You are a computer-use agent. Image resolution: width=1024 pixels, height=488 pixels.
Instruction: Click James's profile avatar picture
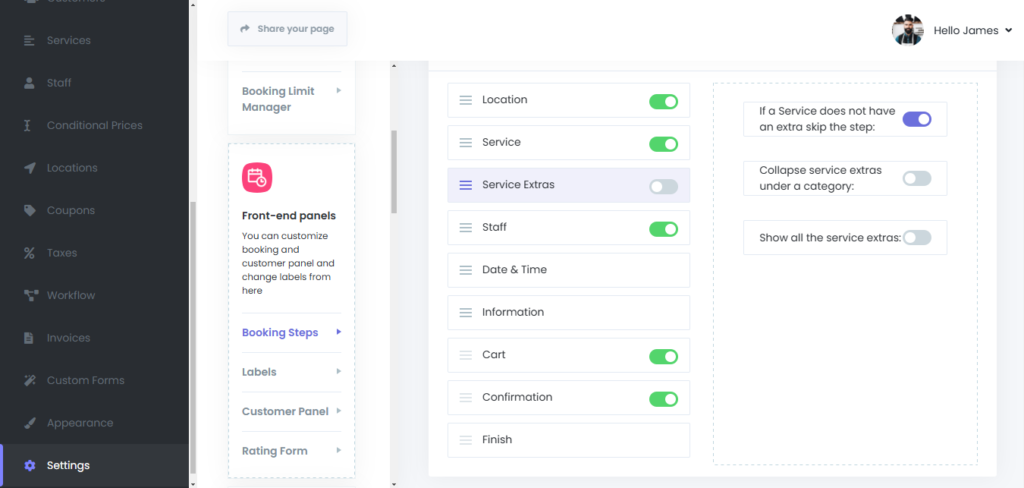click(907, 30)
